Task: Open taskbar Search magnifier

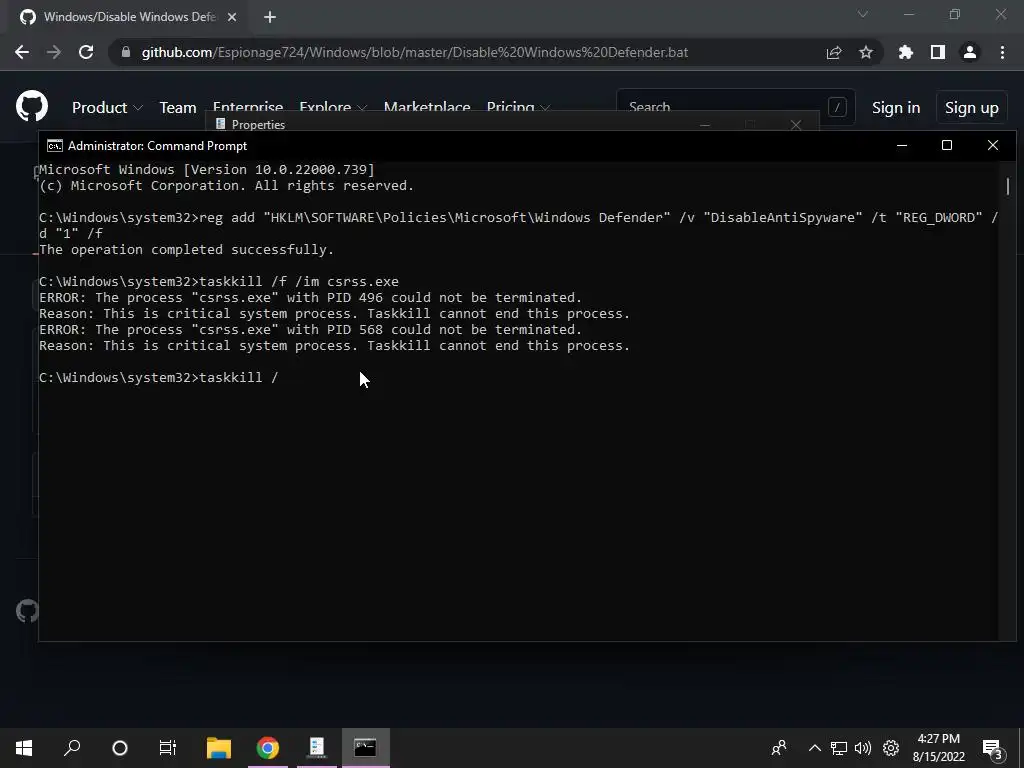Action: [x=72, y=748]
